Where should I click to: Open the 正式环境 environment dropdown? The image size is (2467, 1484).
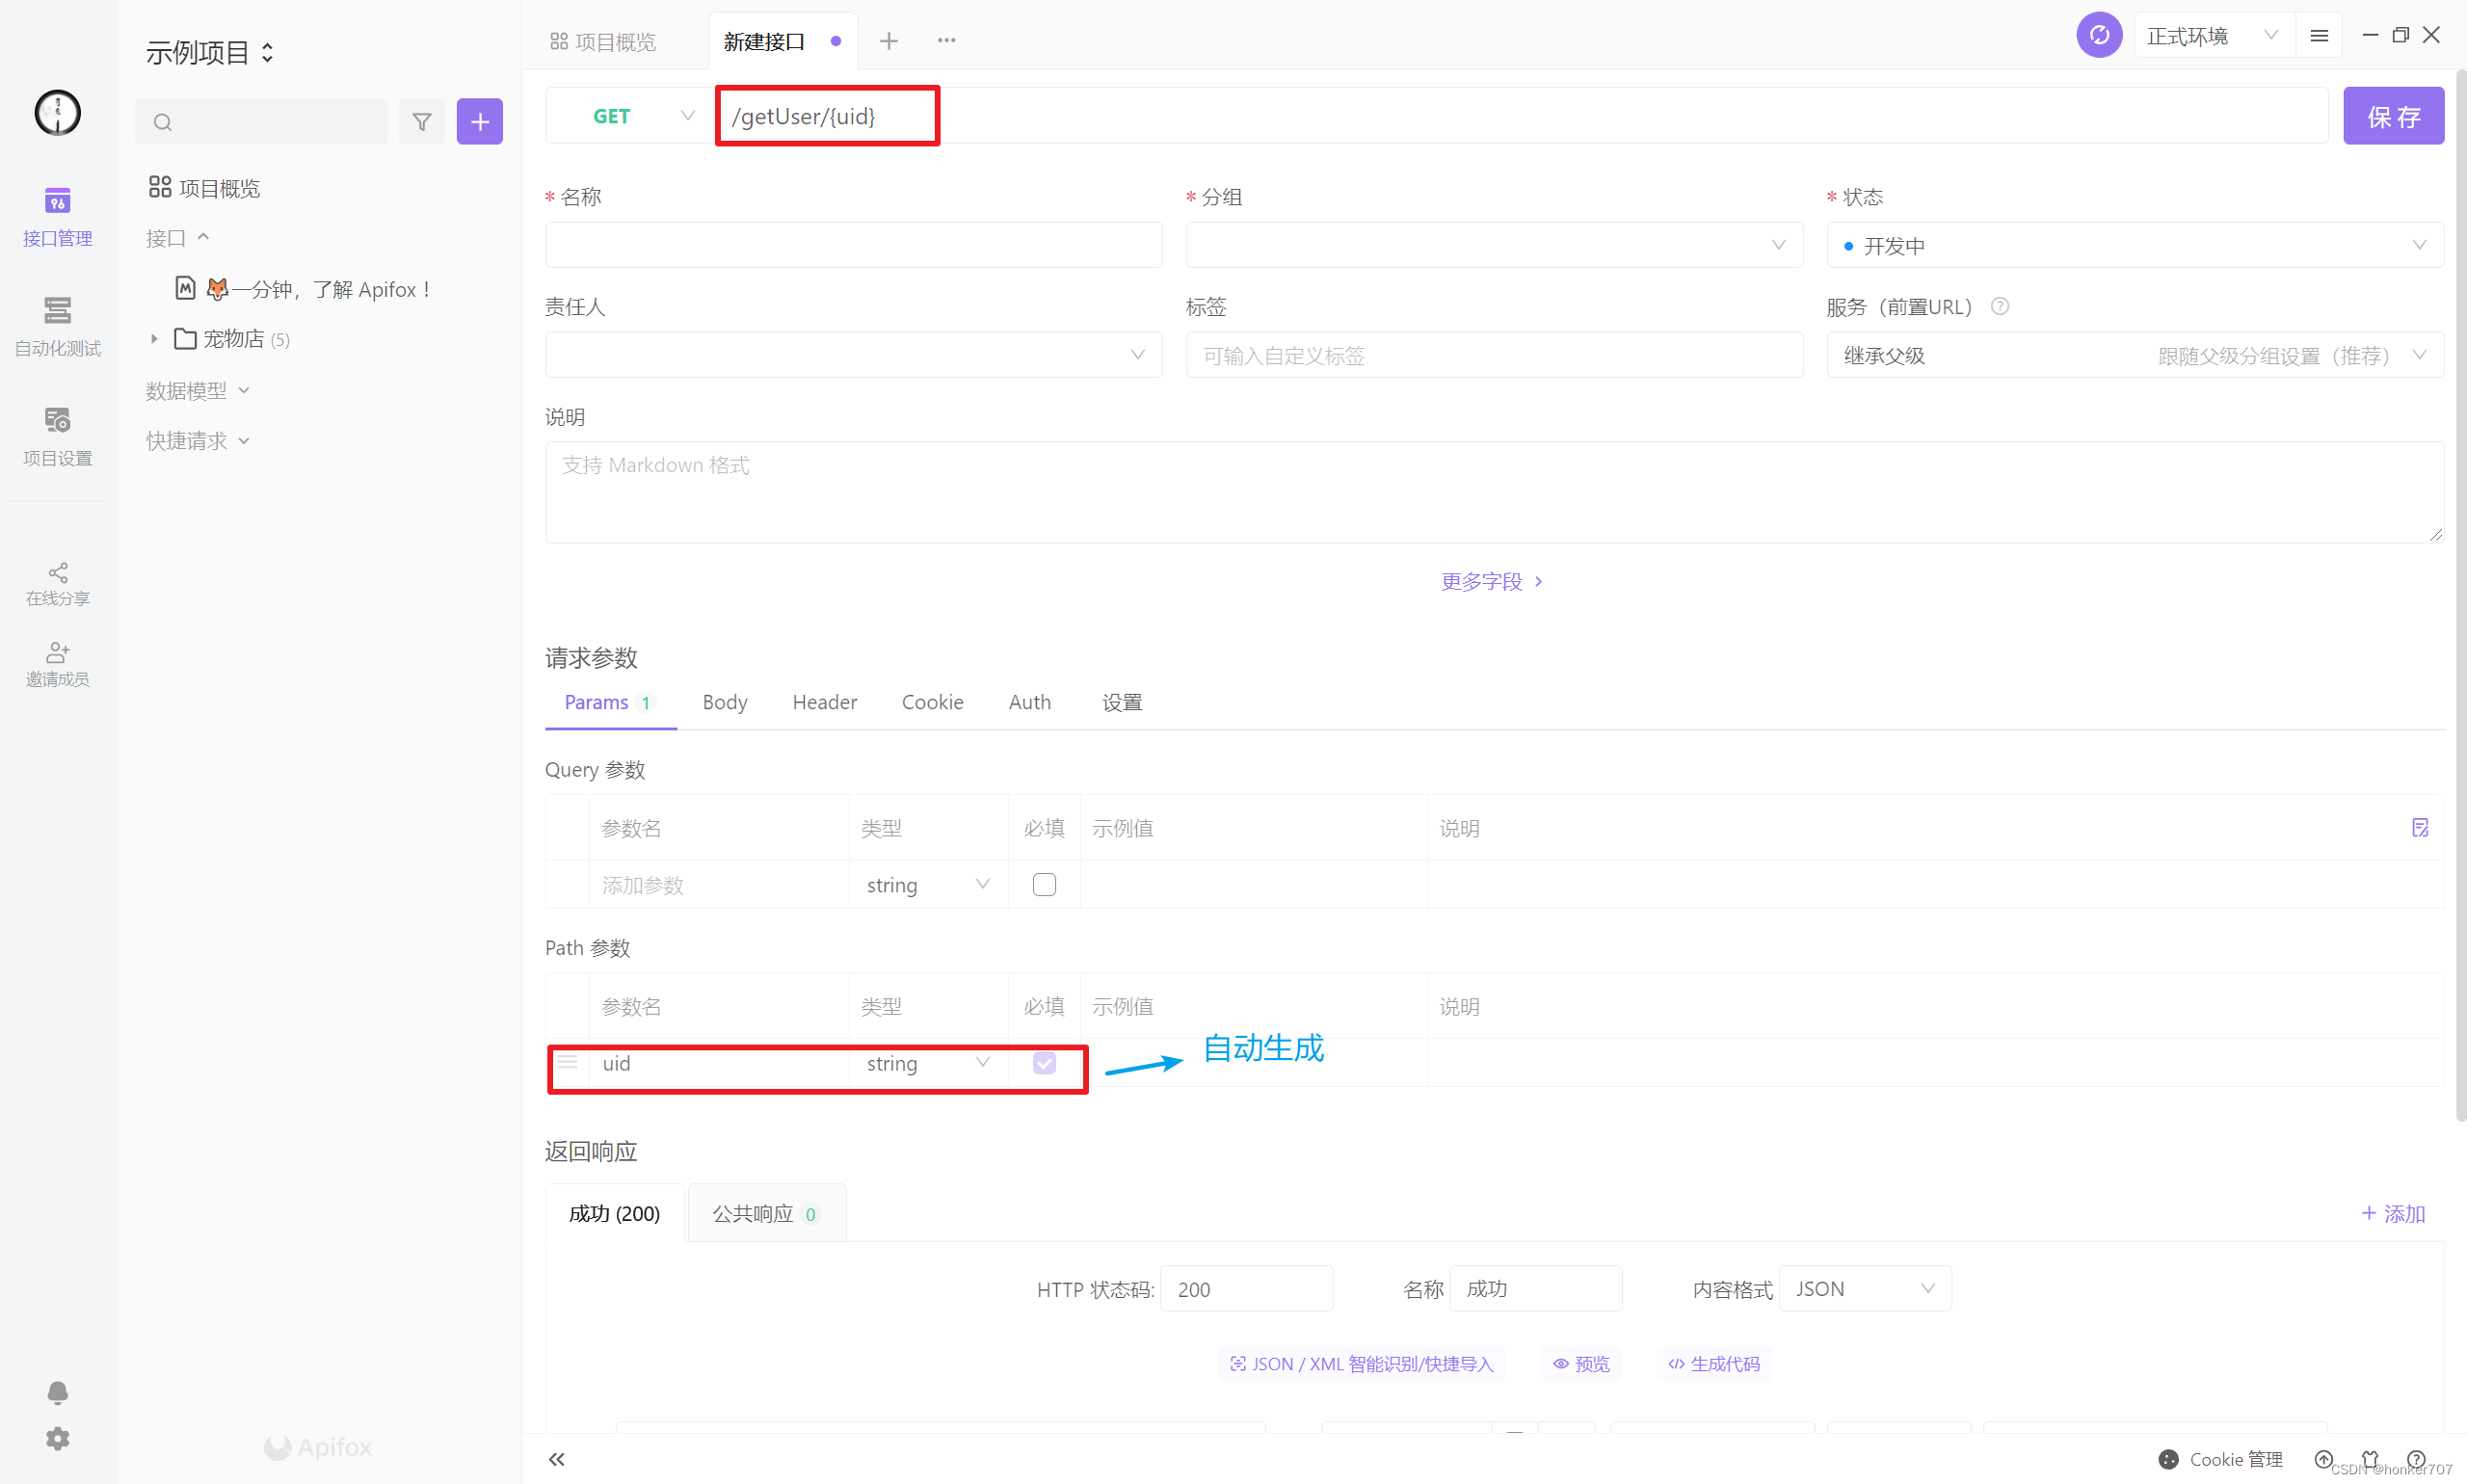(2213, 36)
